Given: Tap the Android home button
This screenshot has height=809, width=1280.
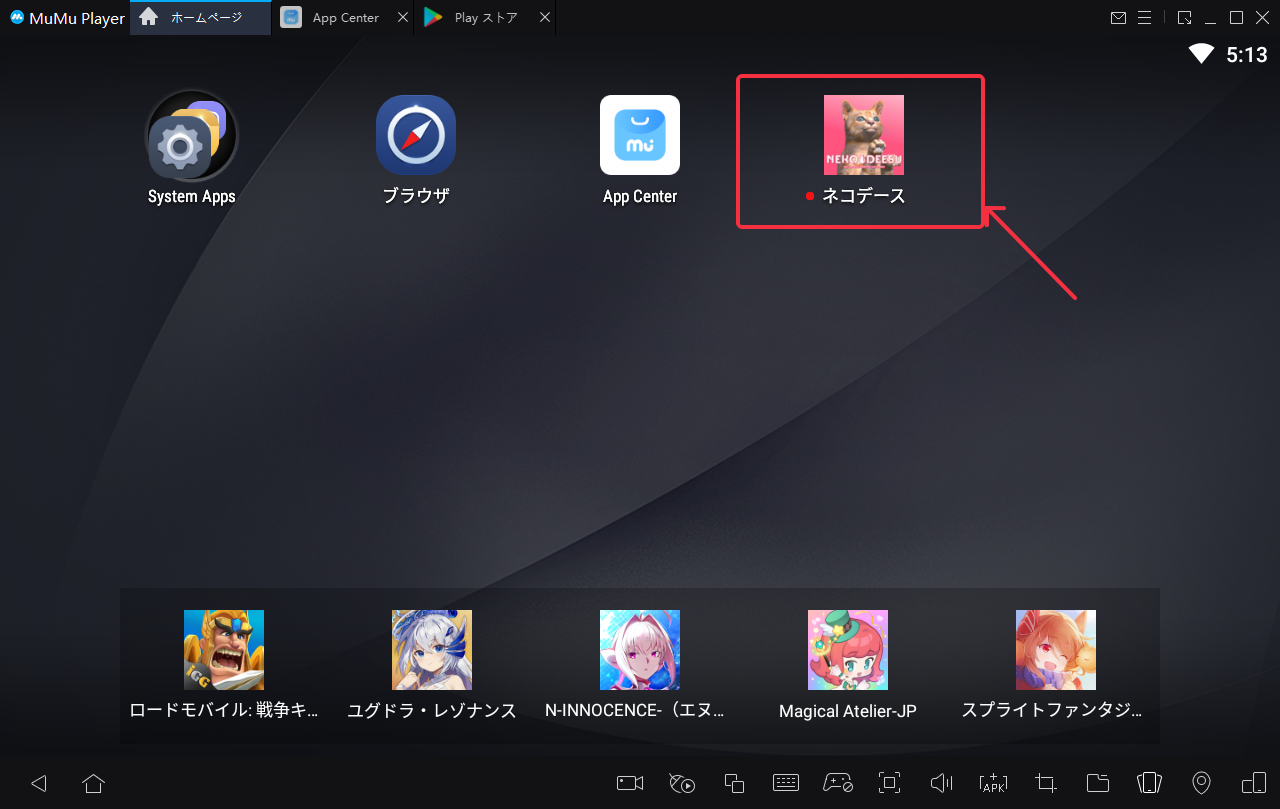Looking at the screenshot, I should (x=93, y=783).
